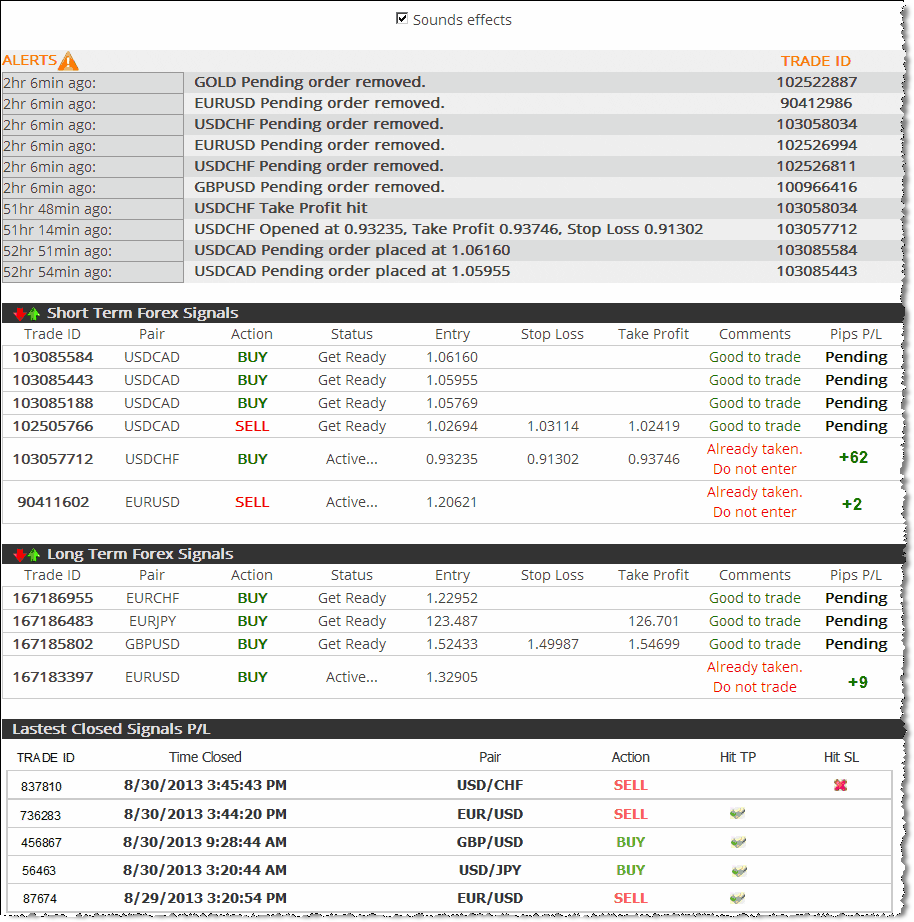
Task: Click entry value 1.20621
Action: pos(452,502)
